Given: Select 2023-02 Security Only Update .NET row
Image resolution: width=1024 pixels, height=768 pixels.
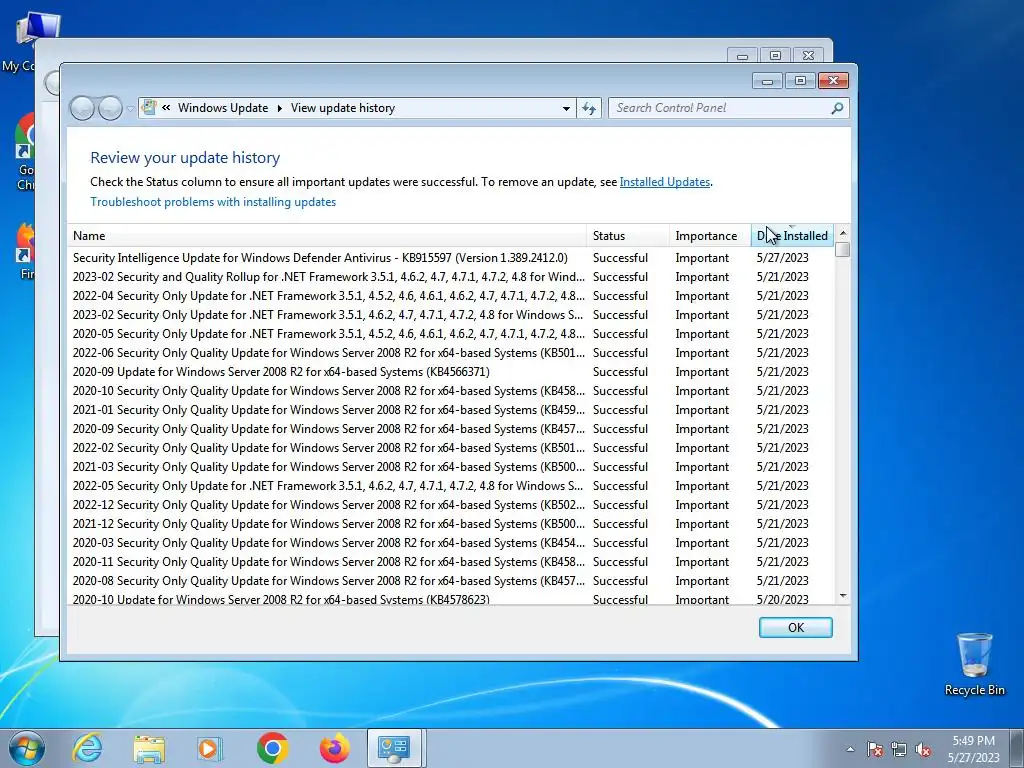Looking at the screenshot, I should (x=451, y=315).
